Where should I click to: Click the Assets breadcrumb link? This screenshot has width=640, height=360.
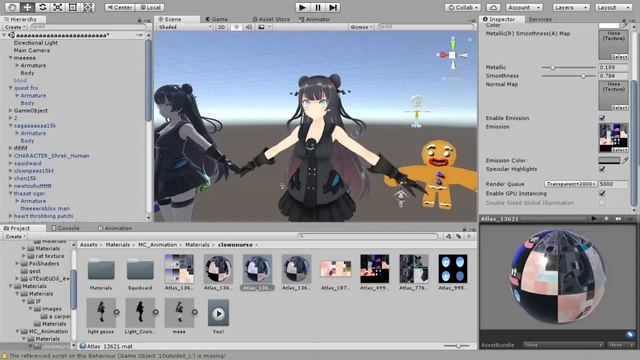point(89,245)
